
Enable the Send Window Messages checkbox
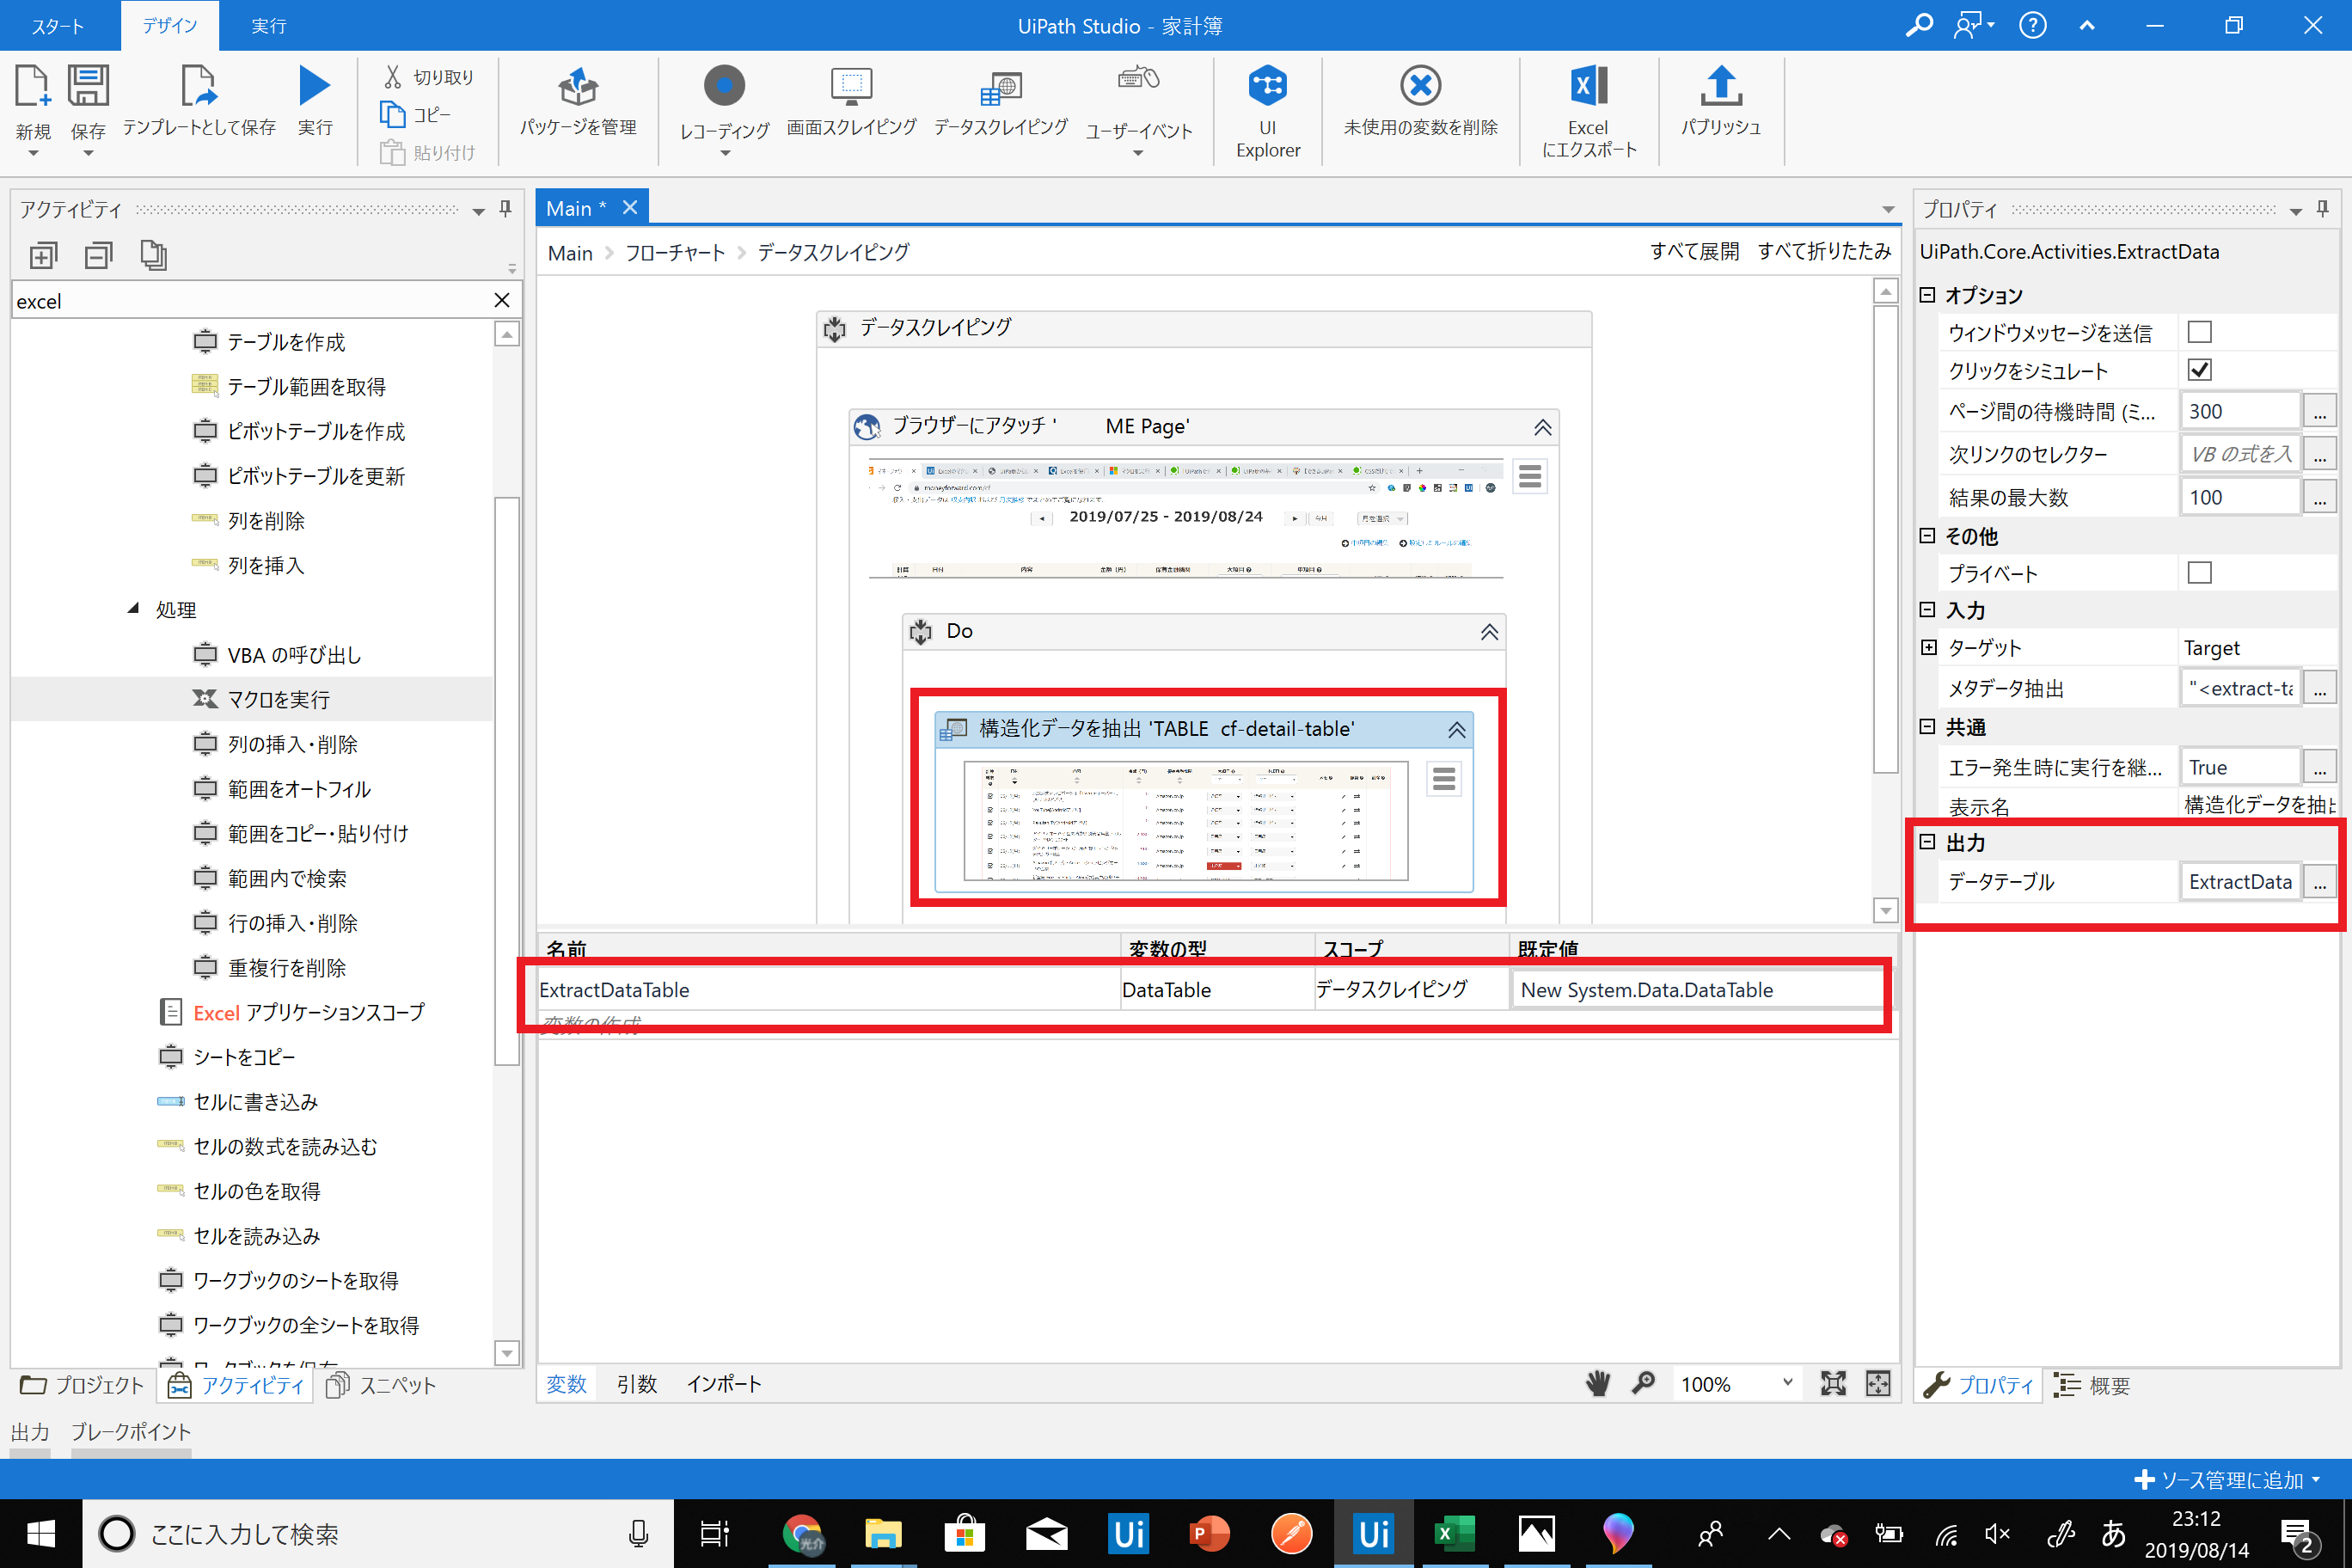pyautogui.click(x=2199, y=332)
